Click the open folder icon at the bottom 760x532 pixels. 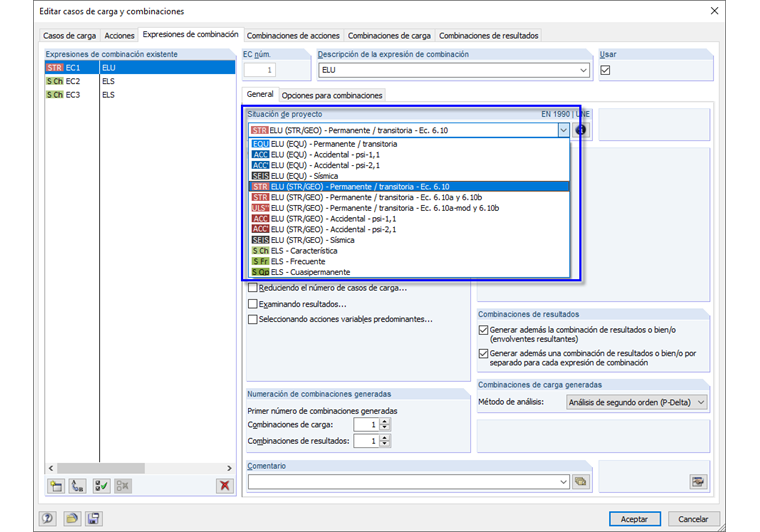72,519
